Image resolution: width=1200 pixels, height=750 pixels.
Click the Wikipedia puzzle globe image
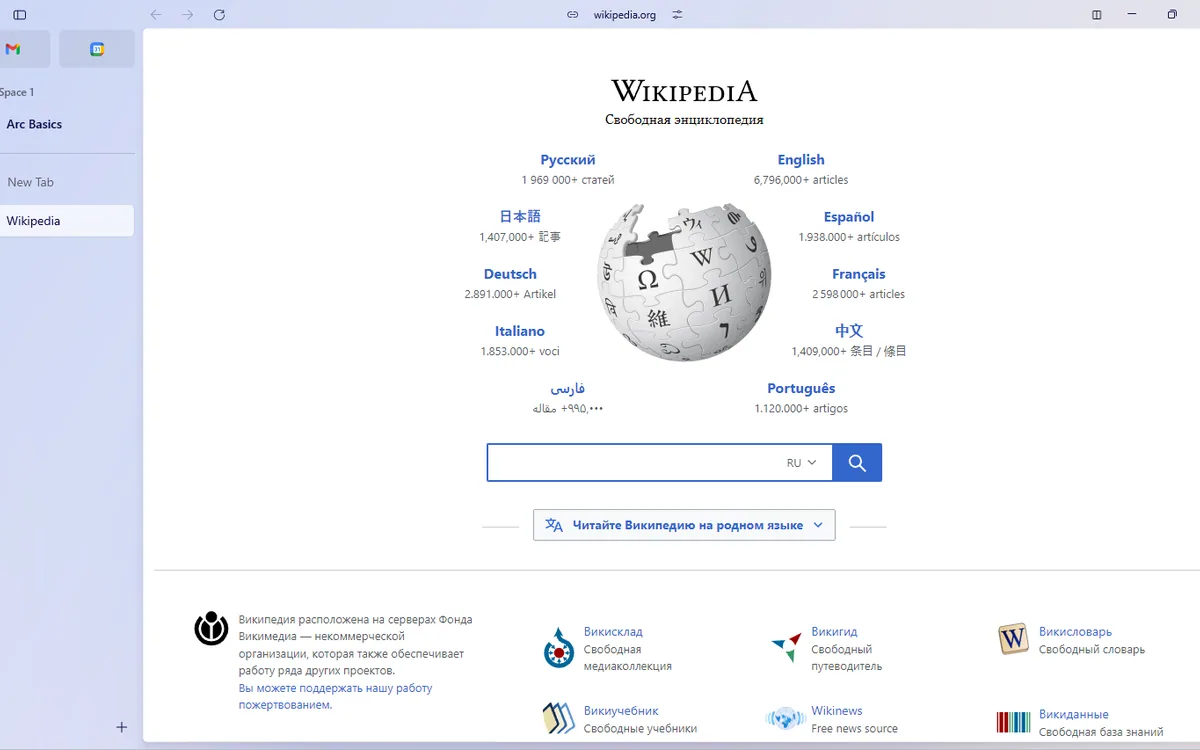[684, 282]
